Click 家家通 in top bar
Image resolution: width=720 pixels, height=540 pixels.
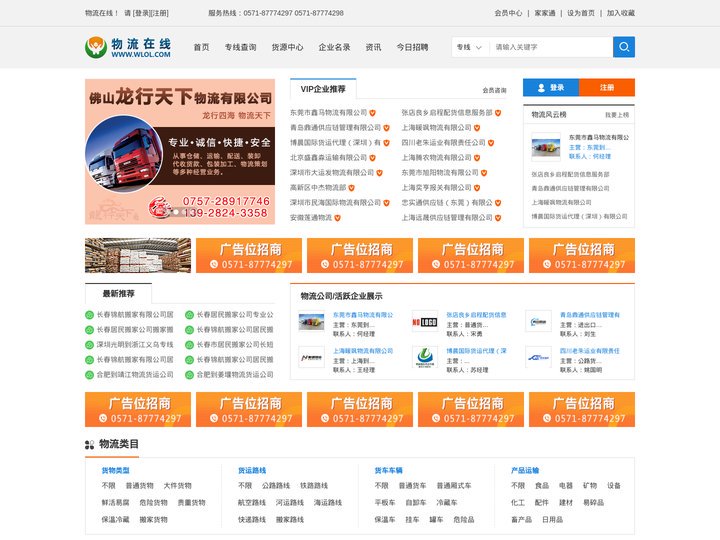click(x=545, y=13)
